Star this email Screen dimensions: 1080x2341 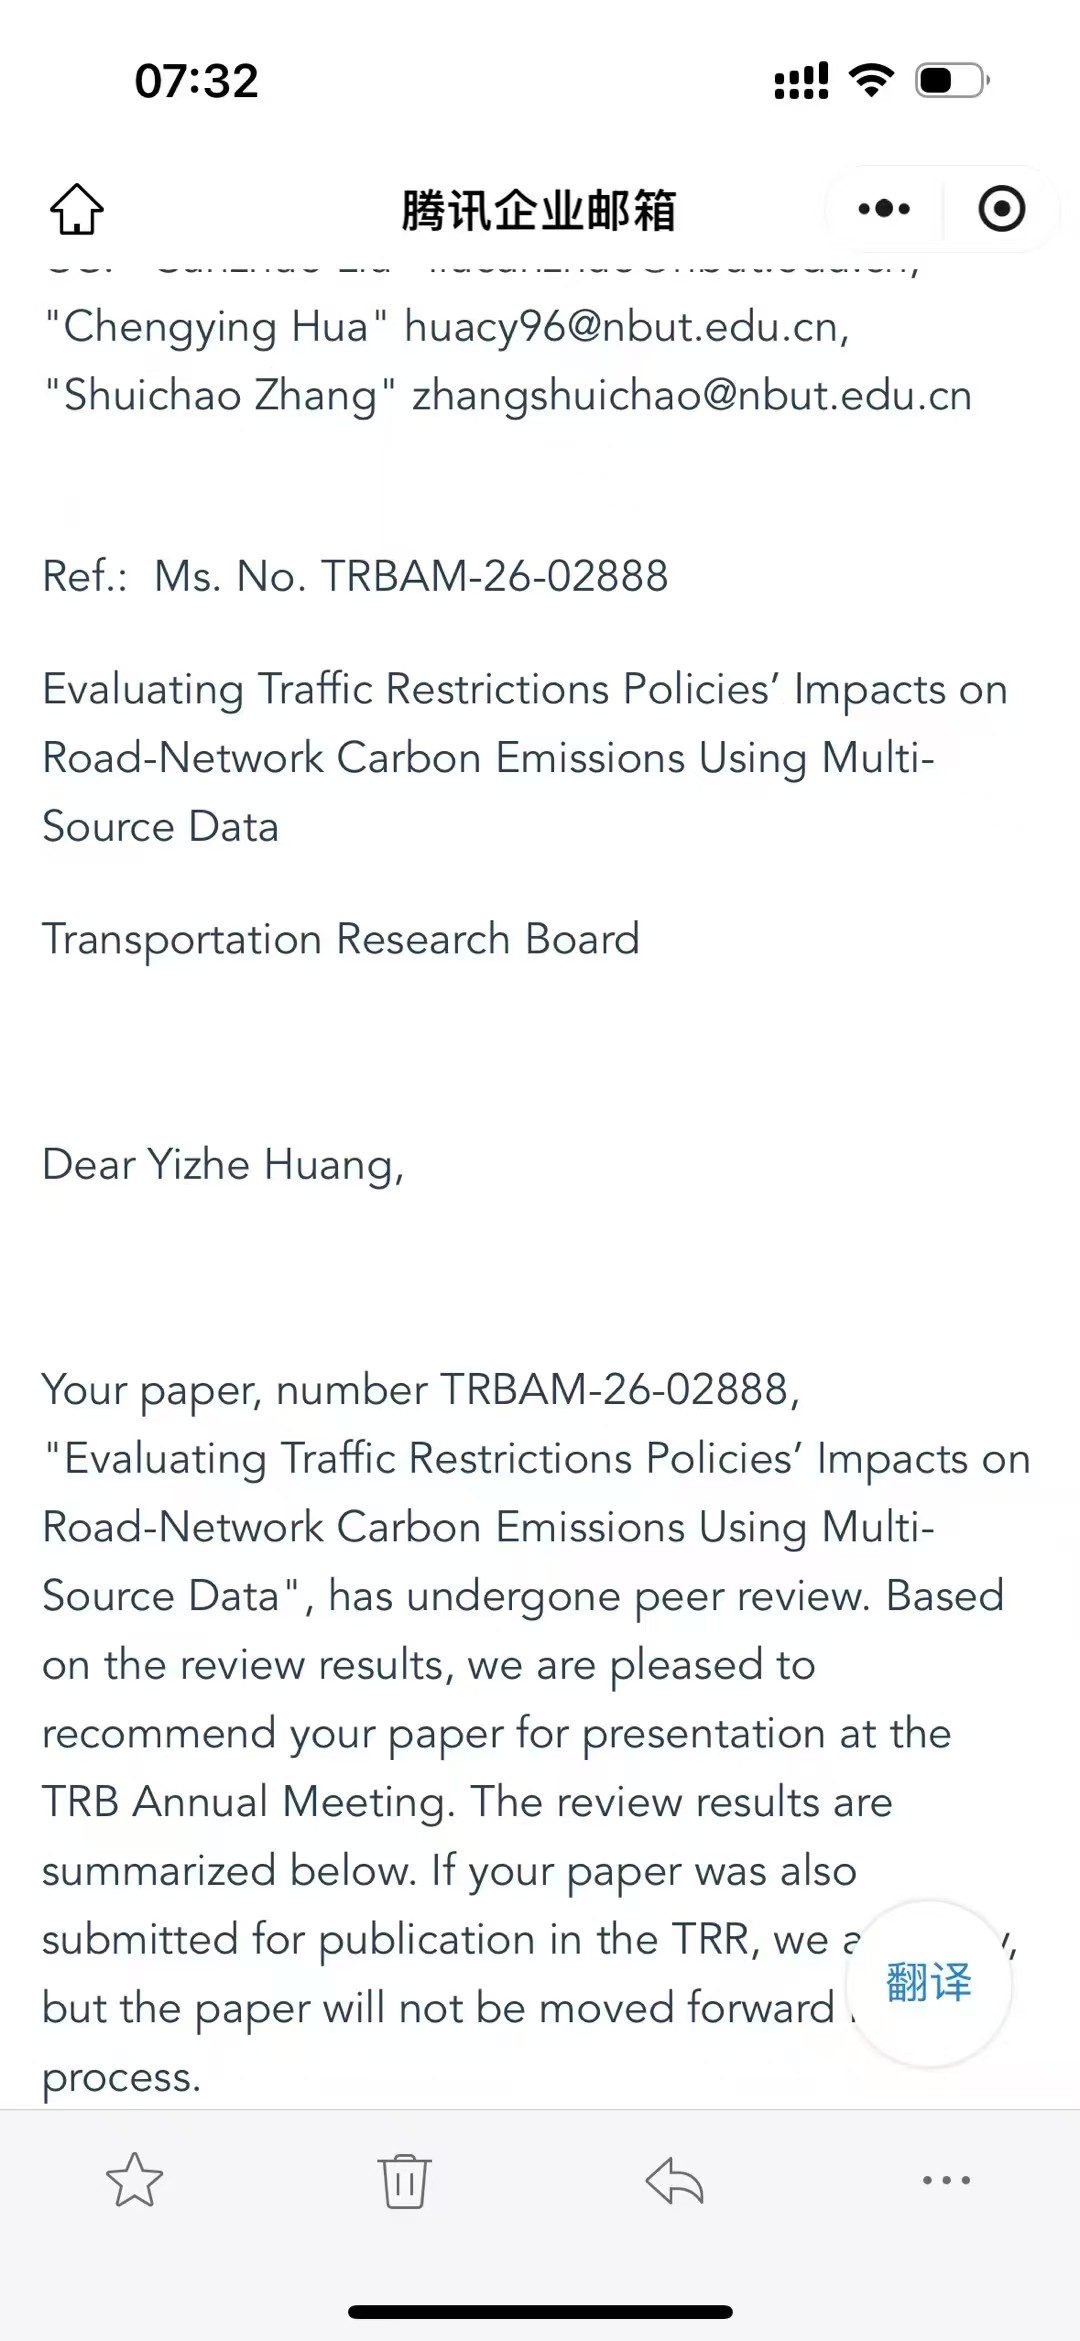[x=134, y=2180]
